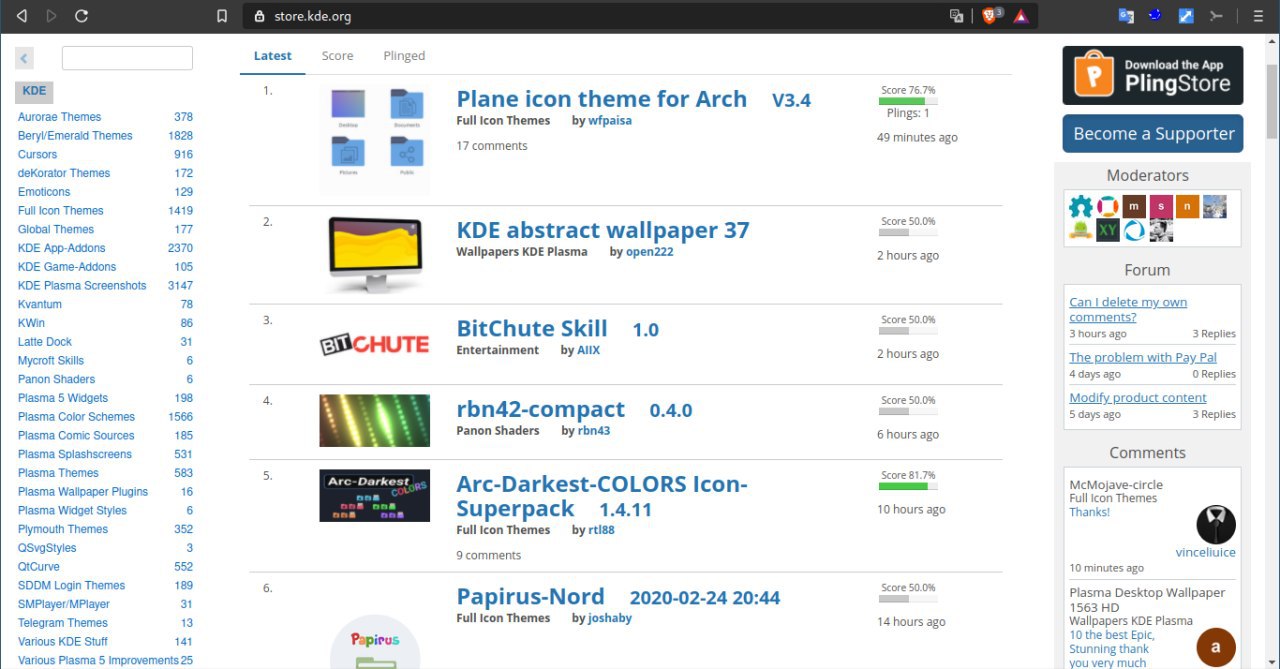The height and width of the screenshot is (669, 1280).
Task: Click the grey scissors-shaped extension icon
Action: coord(1216,16)
